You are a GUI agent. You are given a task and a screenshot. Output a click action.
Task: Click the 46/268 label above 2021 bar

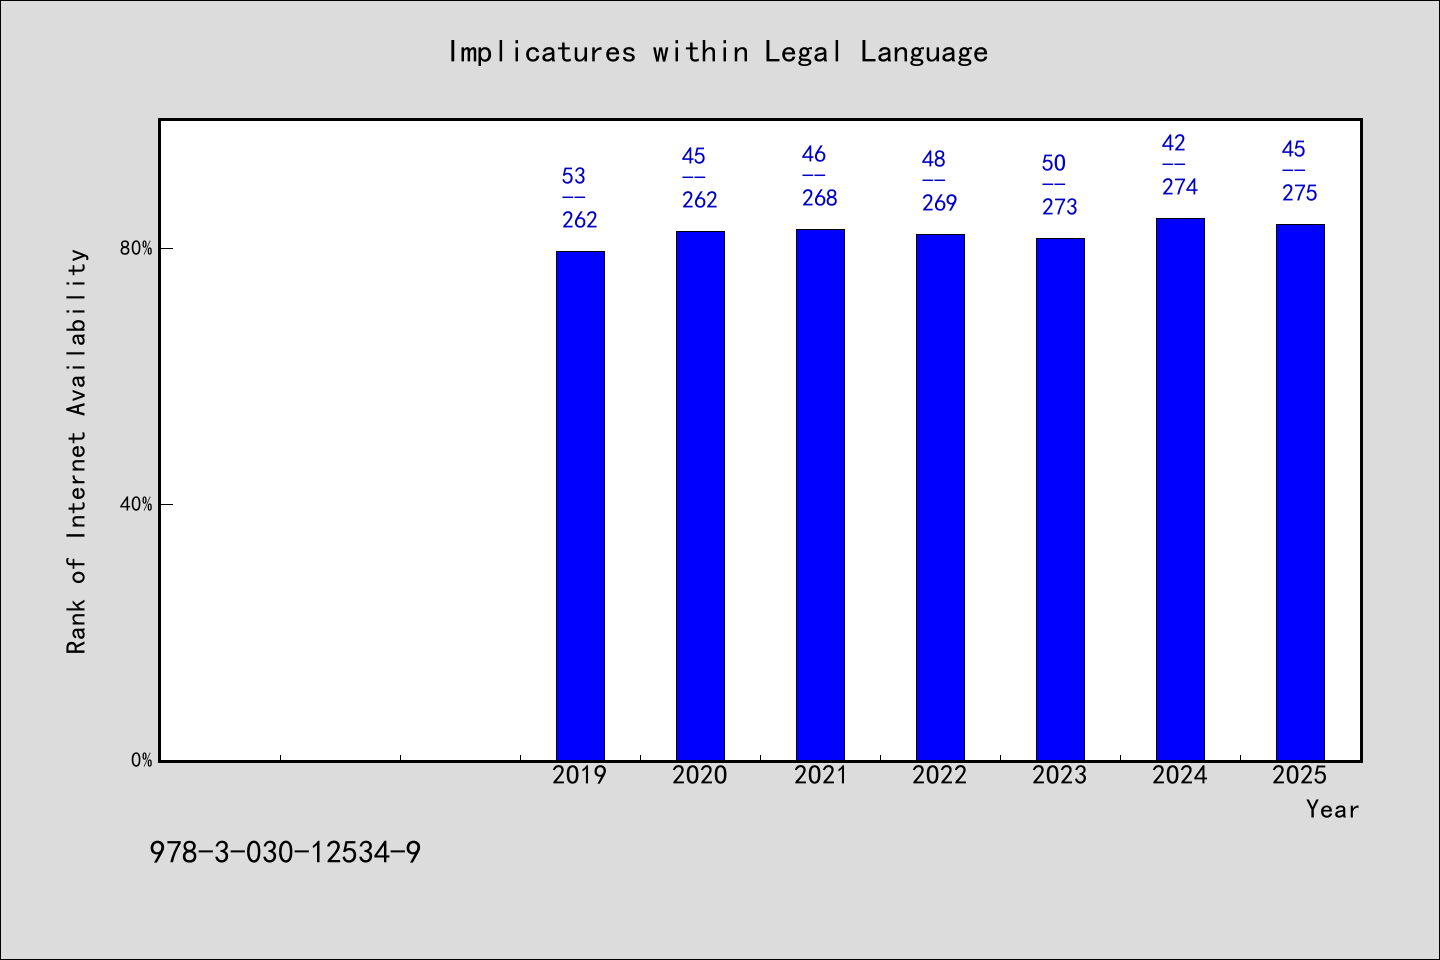pyautogui.click(x=820, y=176)
